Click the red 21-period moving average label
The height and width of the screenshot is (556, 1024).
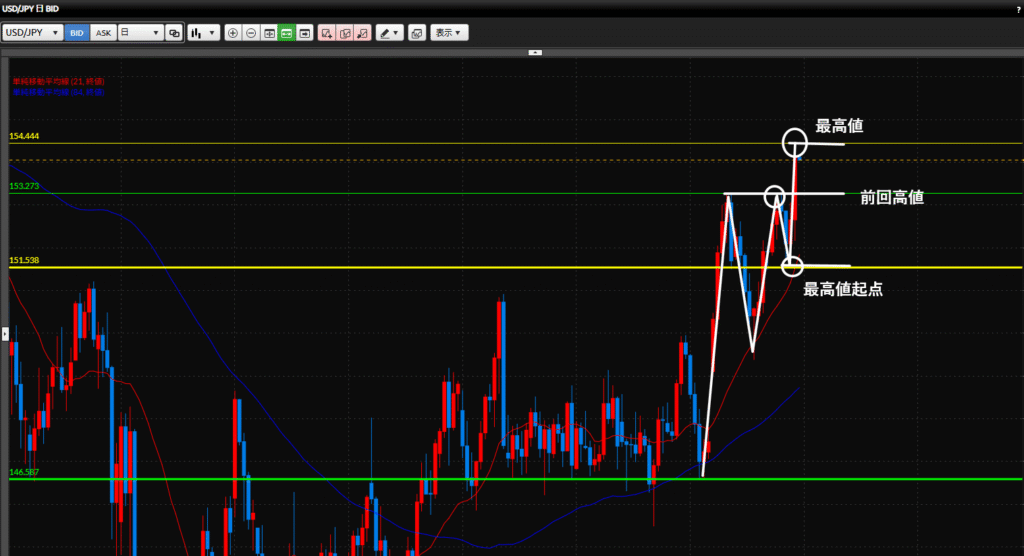(x=58, y=81)
